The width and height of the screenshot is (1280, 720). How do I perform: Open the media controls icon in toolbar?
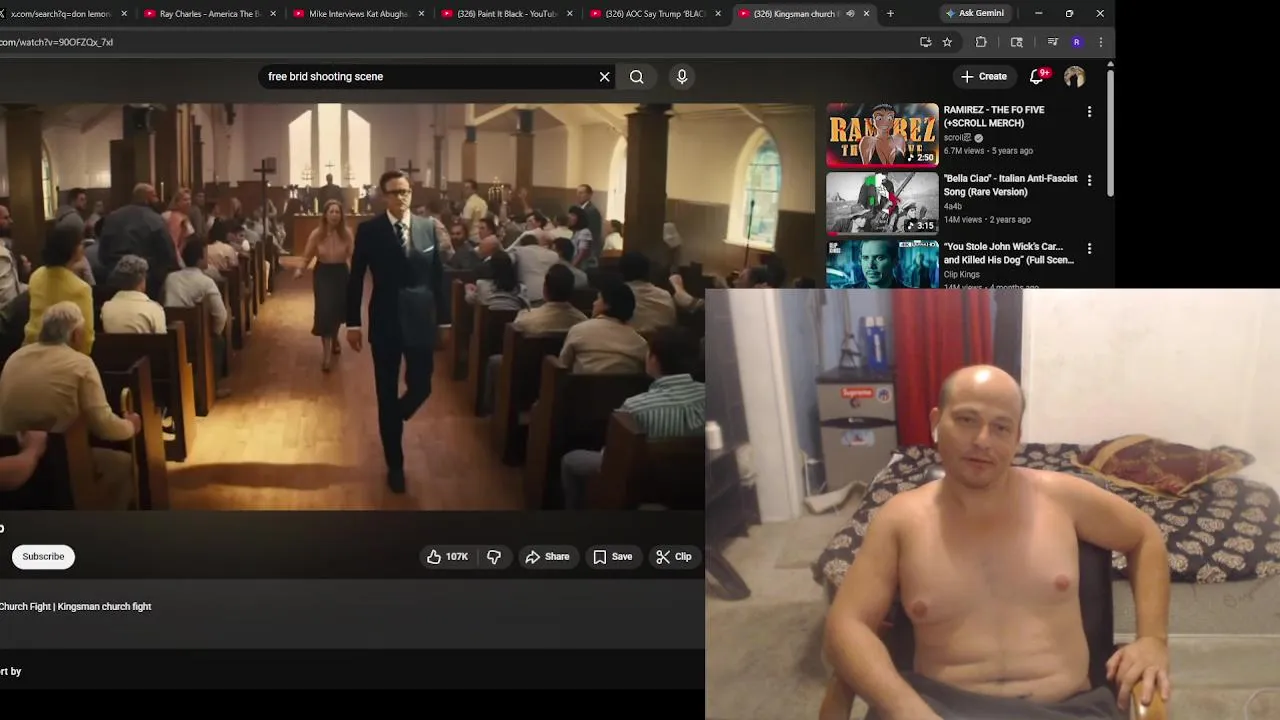point(1052,42)
